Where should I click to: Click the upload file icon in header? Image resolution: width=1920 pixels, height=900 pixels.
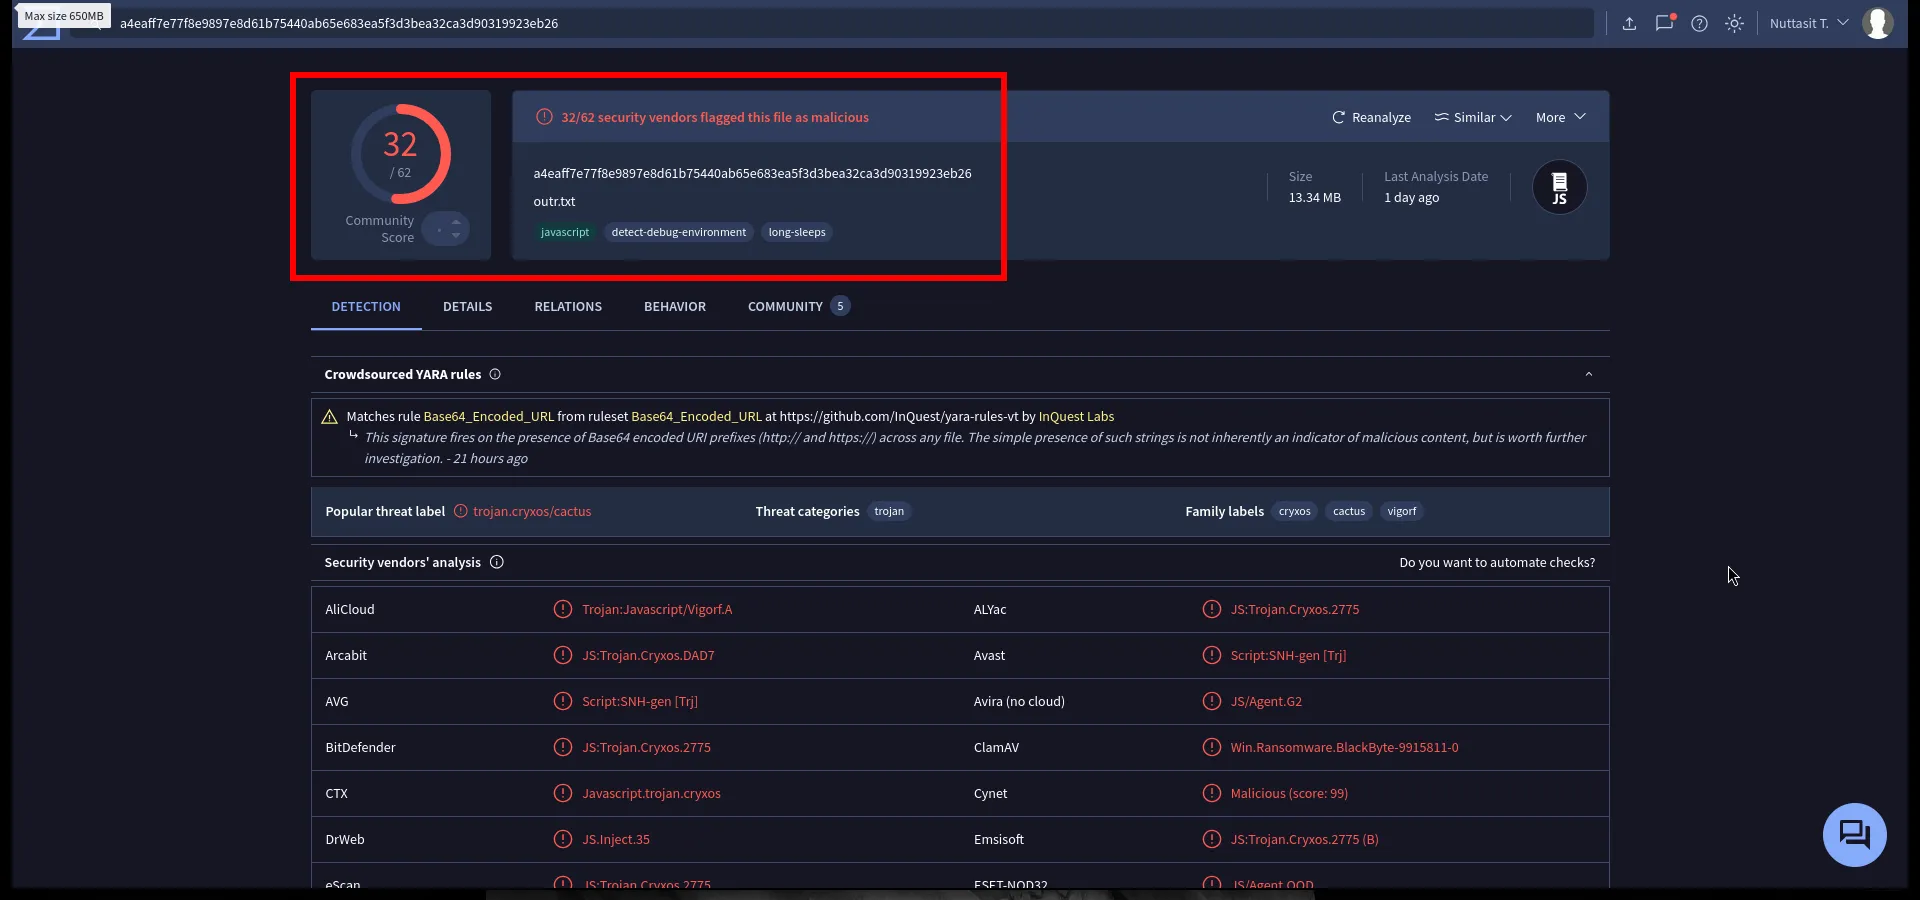click(1629, 23)
